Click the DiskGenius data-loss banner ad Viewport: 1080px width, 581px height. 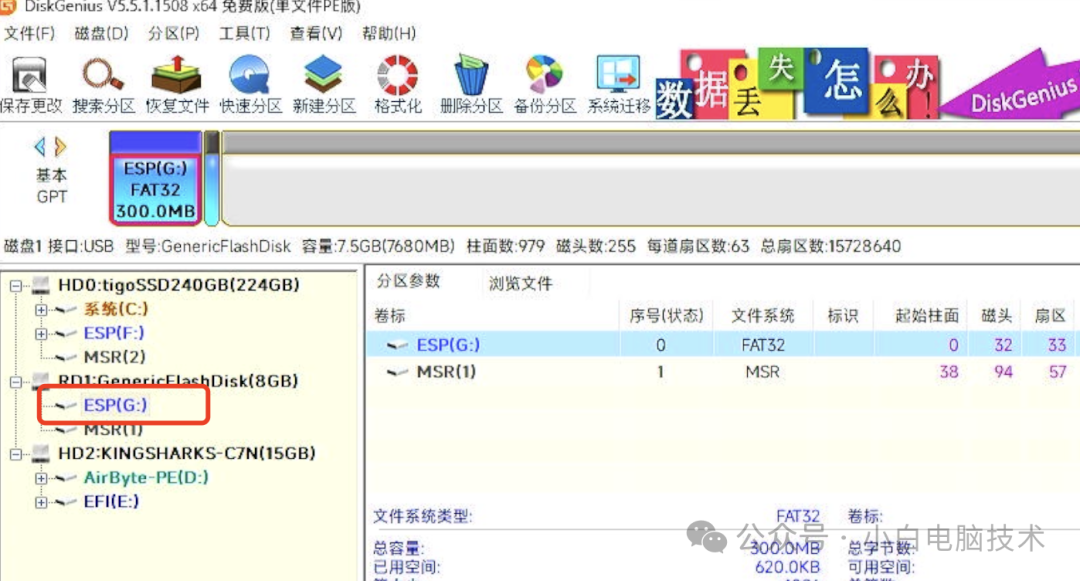point(868,84)
